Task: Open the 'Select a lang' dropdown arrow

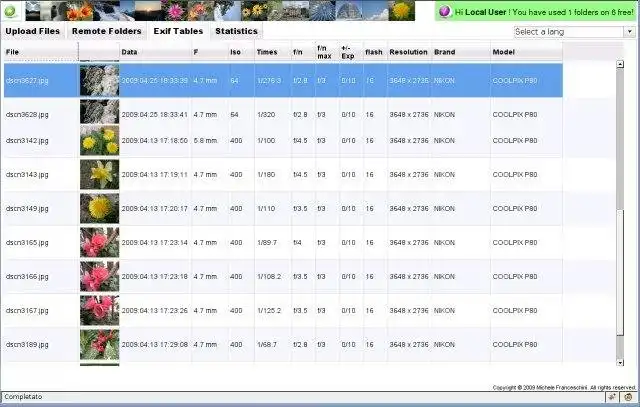Action: (x=630, y=31)
